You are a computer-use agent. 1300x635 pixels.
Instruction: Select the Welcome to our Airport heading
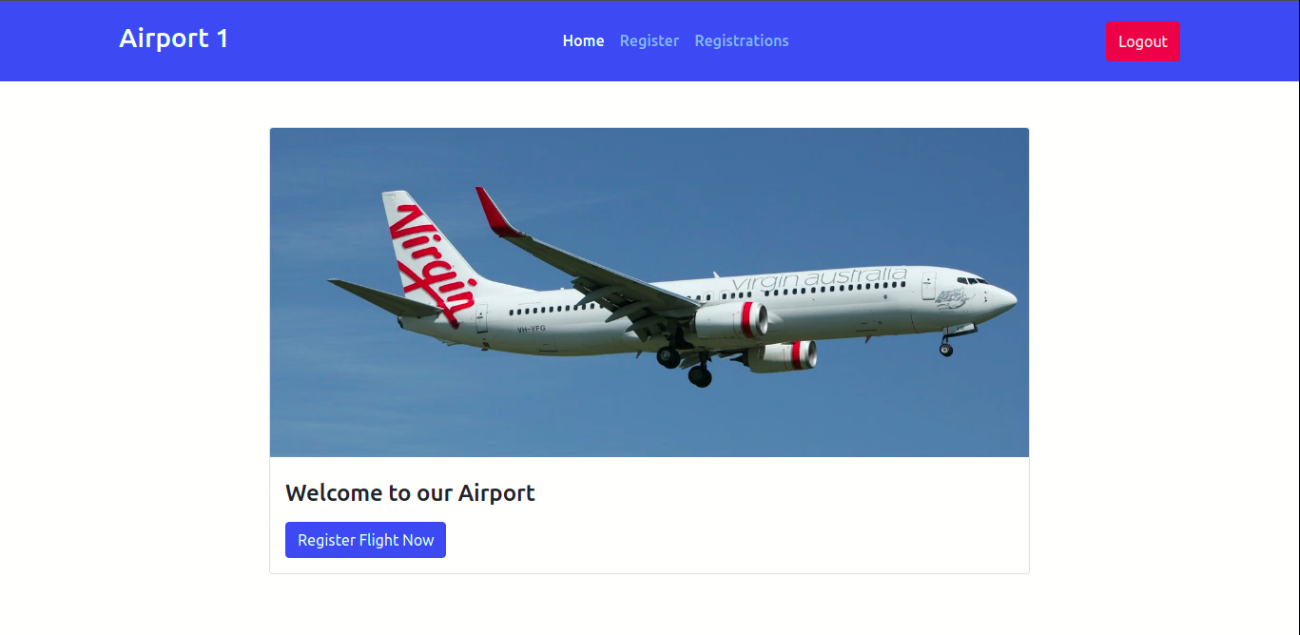tap(410, 493)
